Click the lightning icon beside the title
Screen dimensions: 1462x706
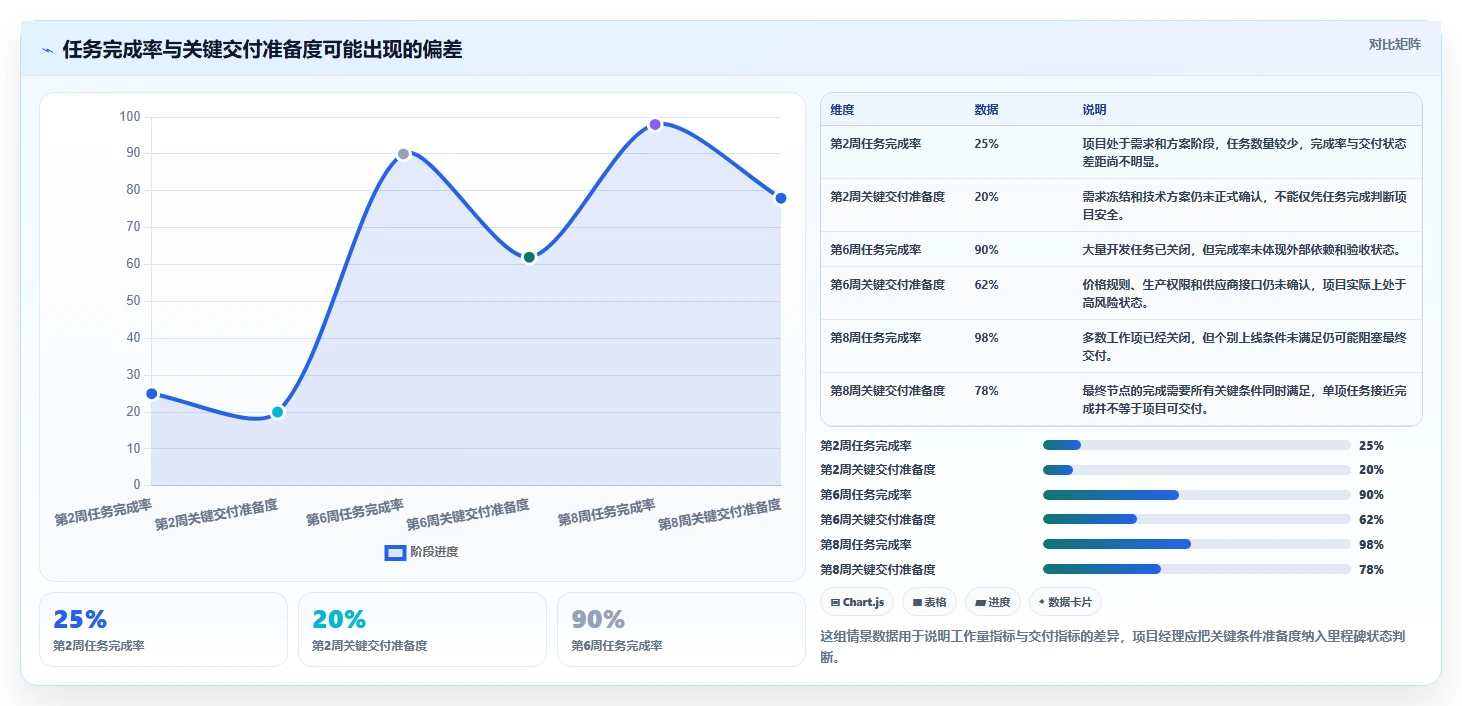click(47, 50)
